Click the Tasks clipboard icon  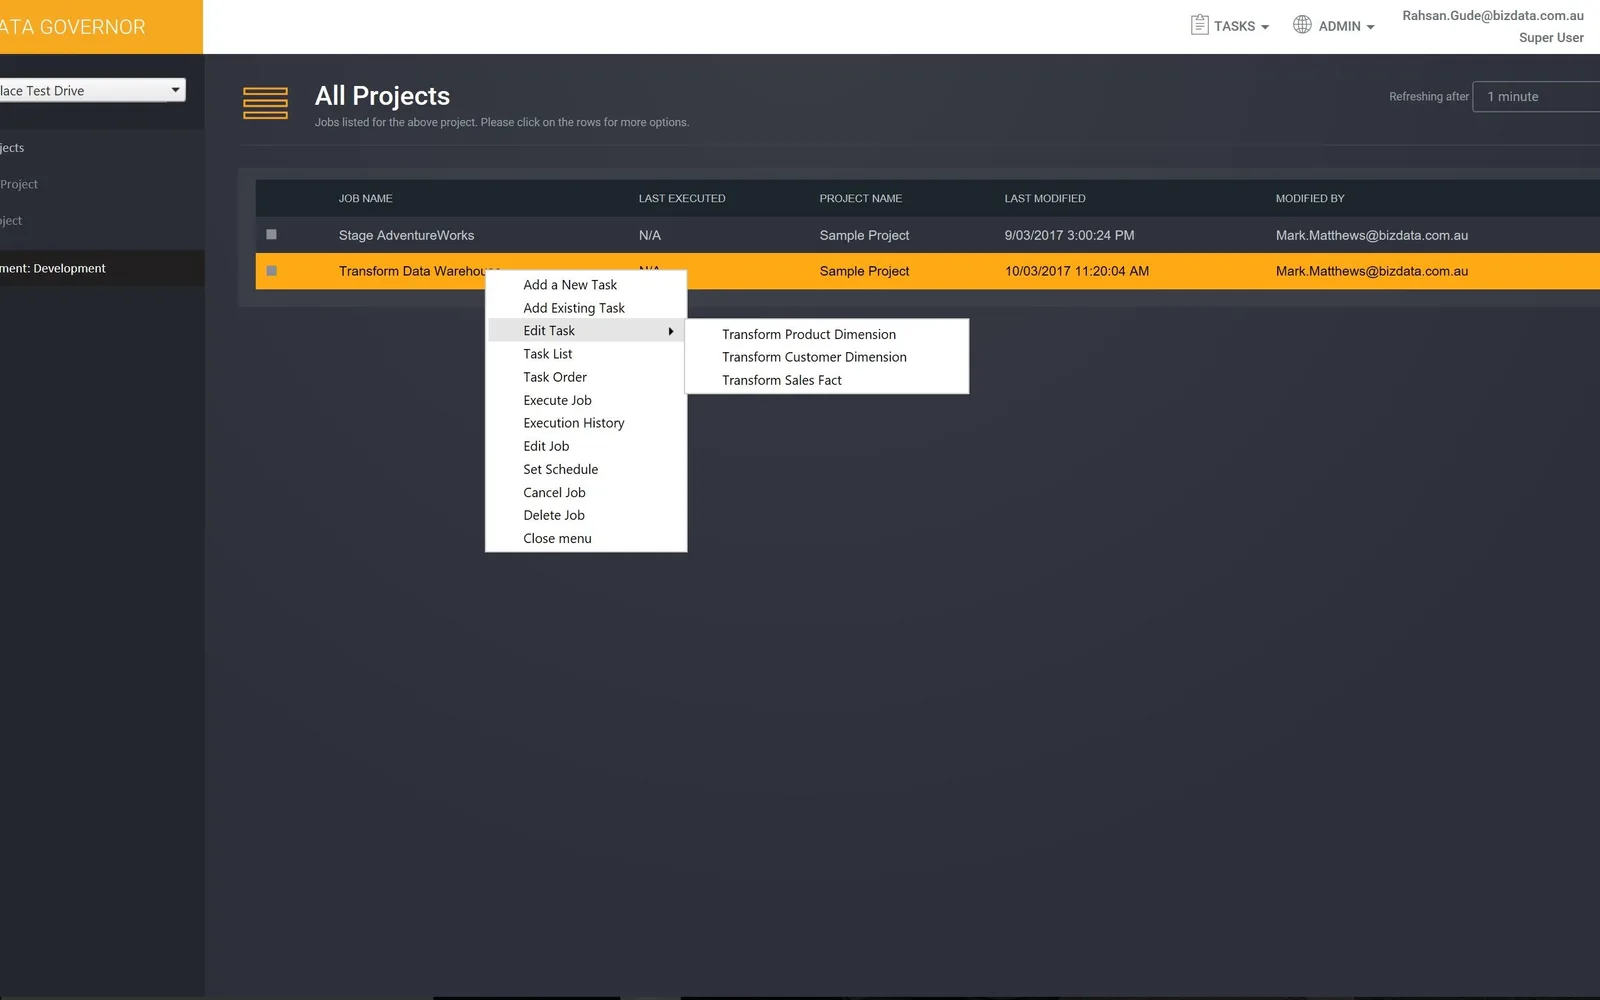tap(1199, 25)
